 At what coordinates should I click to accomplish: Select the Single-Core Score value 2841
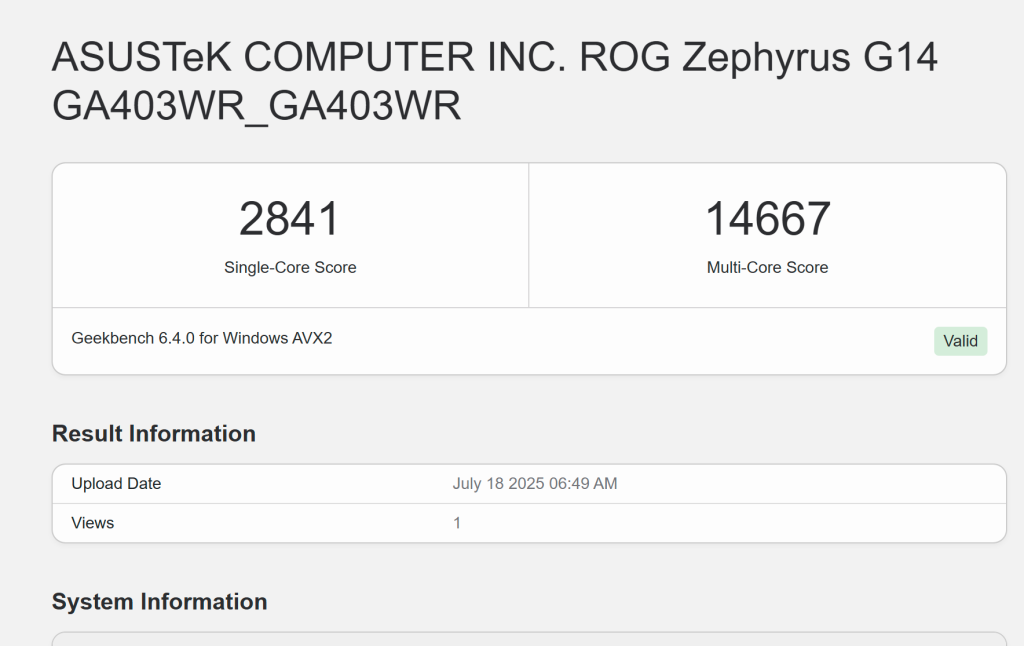point(290,220)
